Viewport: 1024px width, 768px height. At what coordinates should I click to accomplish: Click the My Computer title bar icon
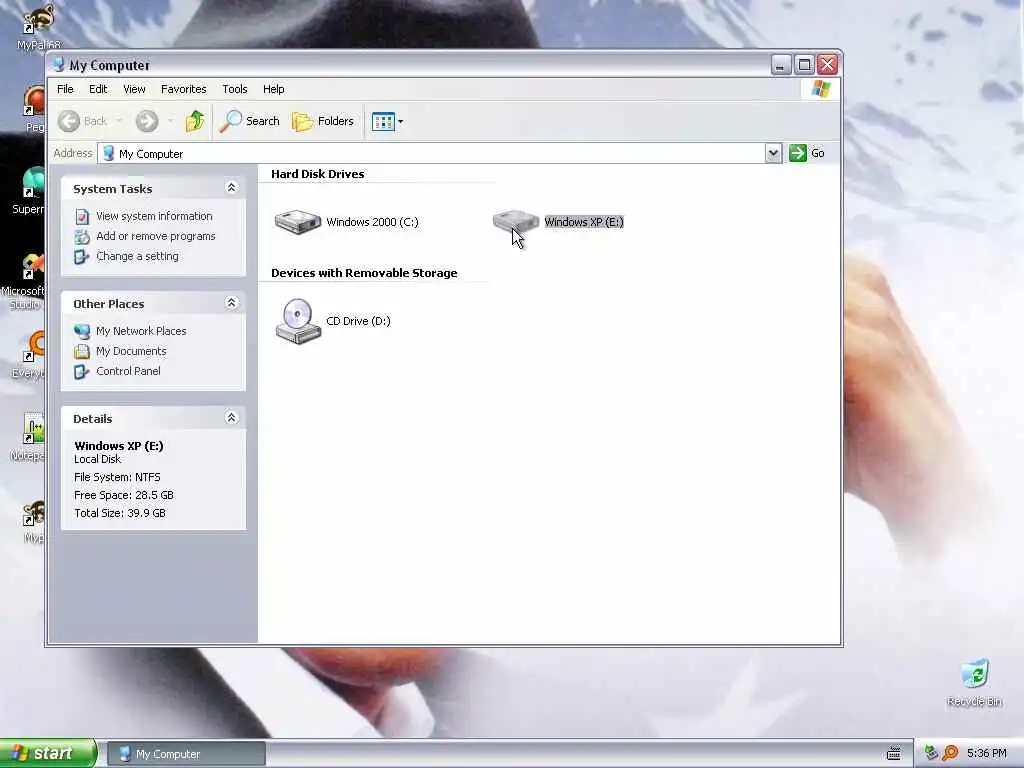(x=59, y=65)
